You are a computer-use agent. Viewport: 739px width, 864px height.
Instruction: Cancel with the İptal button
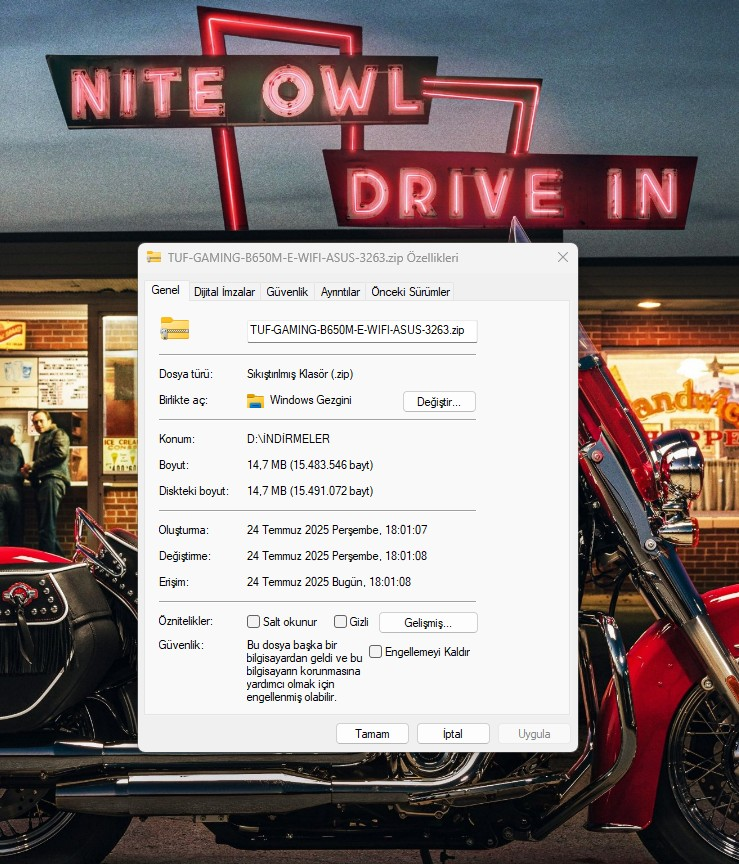453,734
